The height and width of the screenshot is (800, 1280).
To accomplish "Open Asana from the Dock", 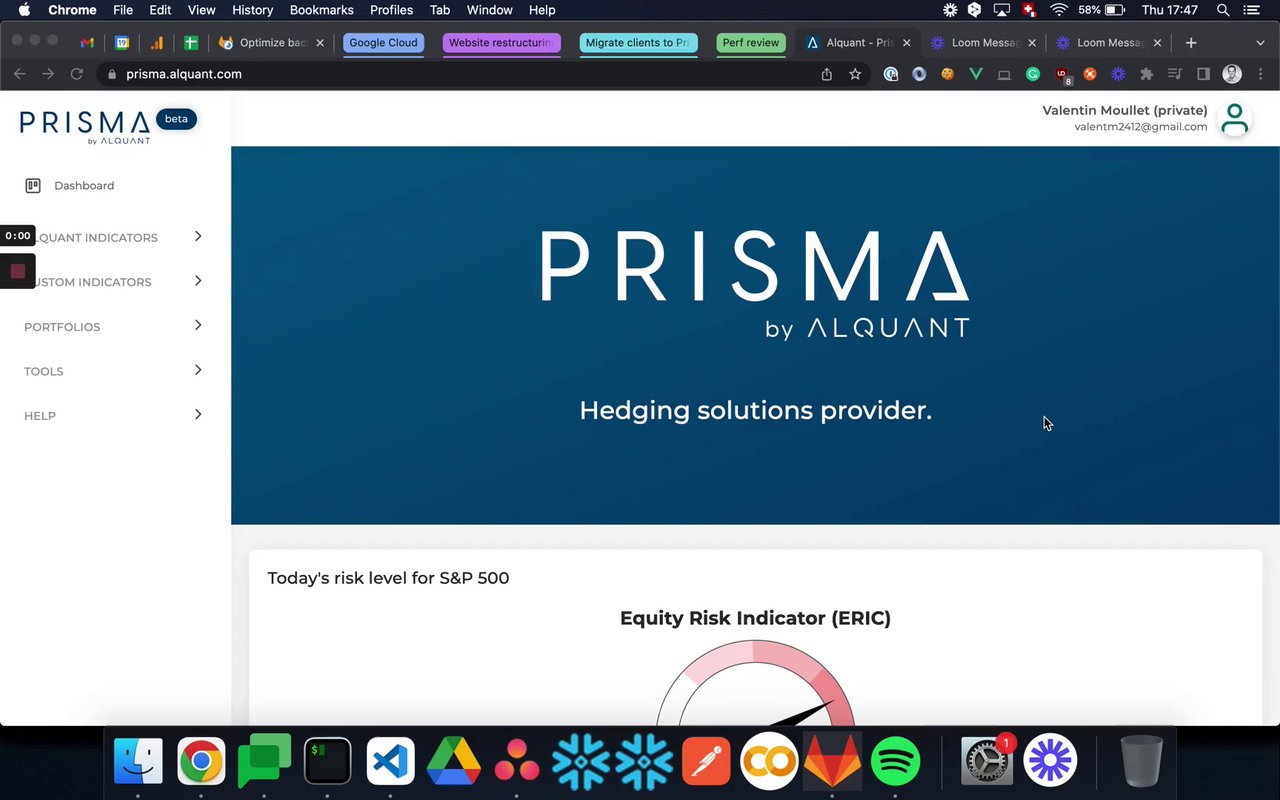I will [517, 761].
